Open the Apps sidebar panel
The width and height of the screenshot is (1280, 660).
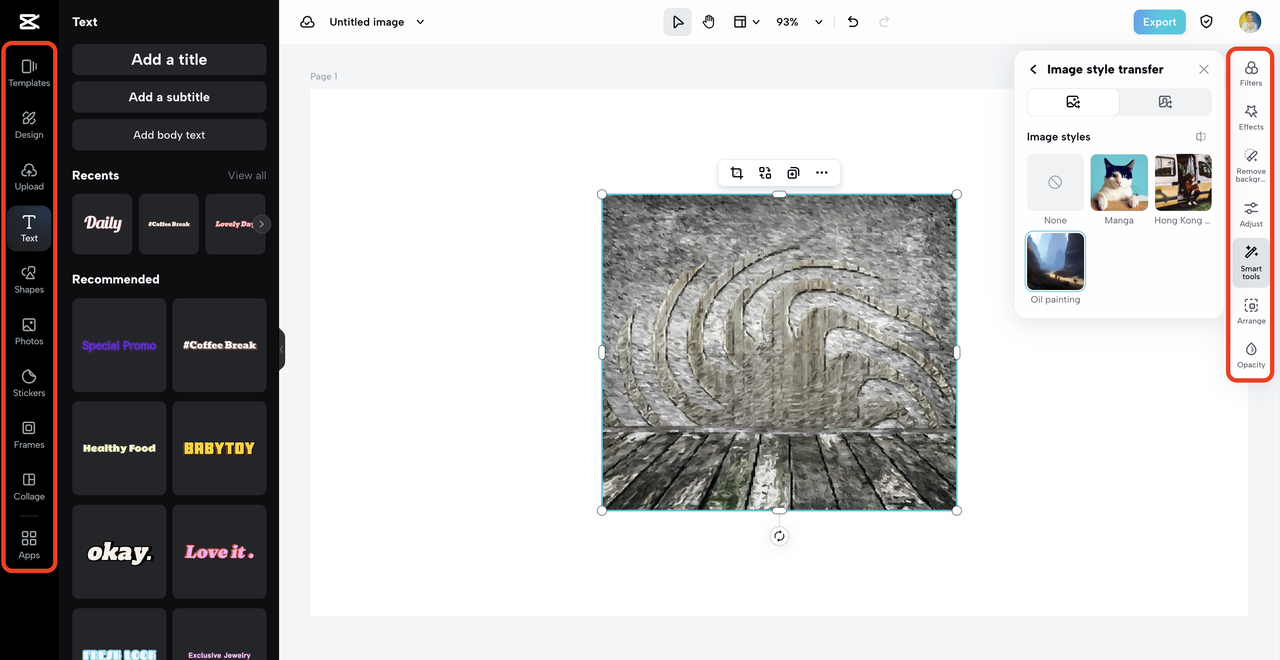click(29, 545)
